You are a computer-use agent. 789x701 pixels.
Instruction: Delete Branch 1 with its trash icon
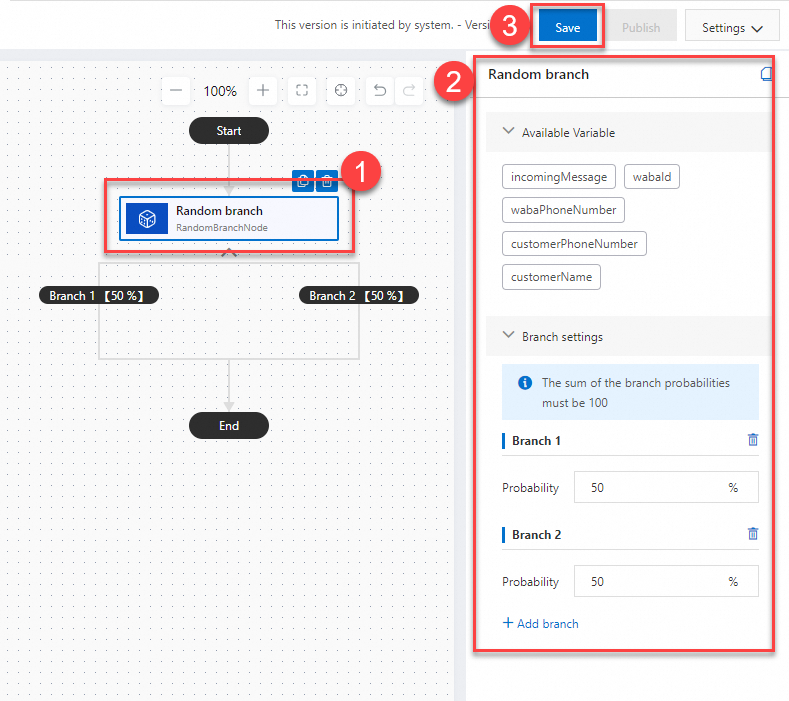[753, 440]
